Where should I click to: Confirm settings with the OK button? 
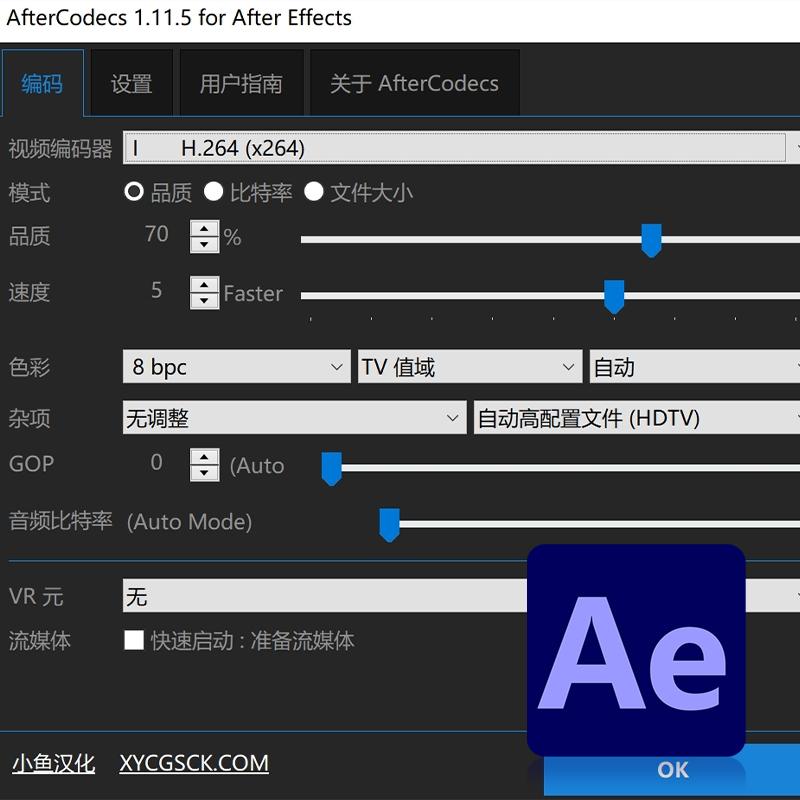point(672,769)
